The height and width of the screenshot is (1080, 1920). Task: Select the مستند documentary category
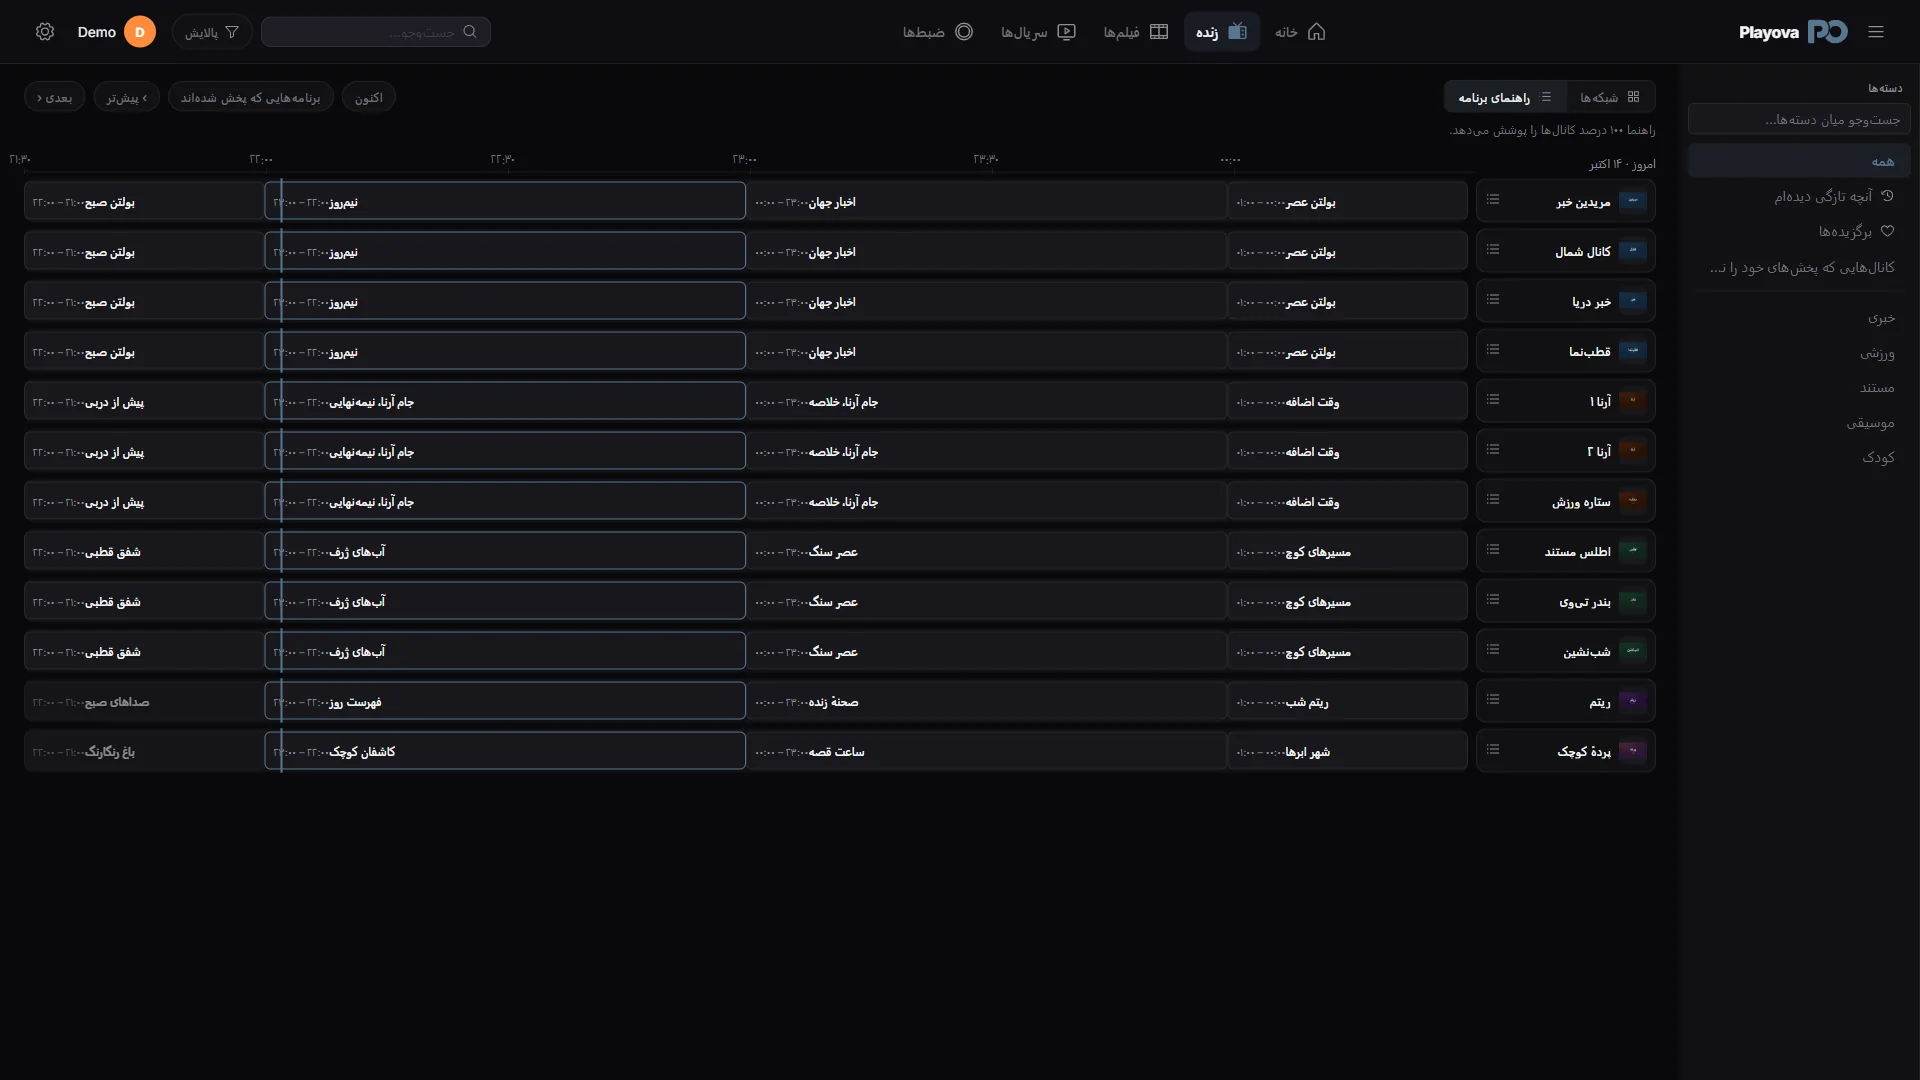(x=1799, y=387)
